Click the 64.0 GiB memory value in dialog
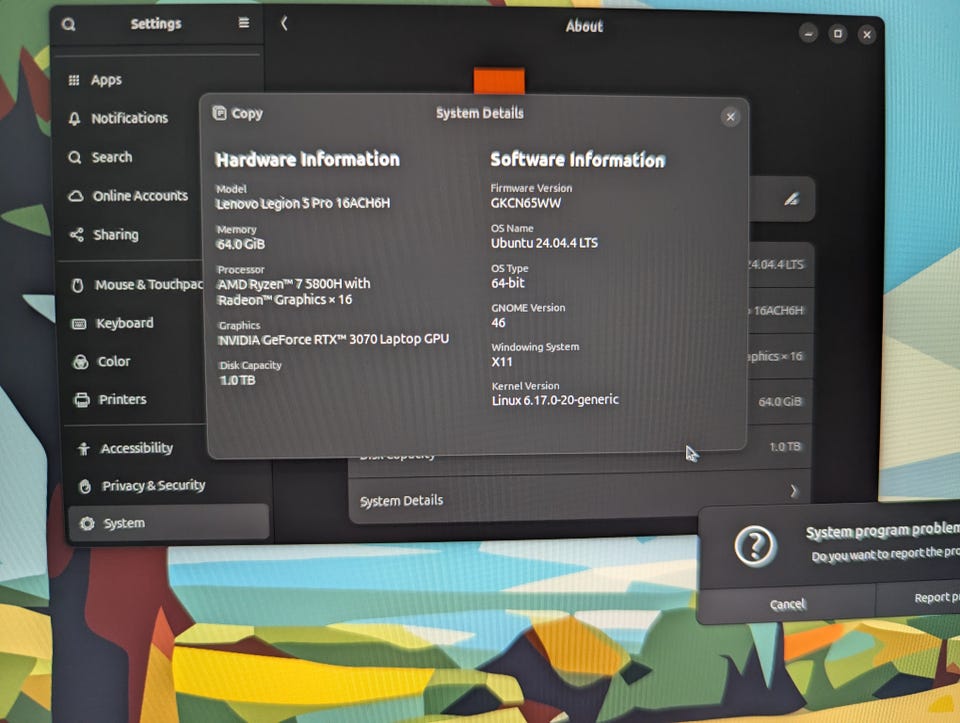 coord(241,244)
